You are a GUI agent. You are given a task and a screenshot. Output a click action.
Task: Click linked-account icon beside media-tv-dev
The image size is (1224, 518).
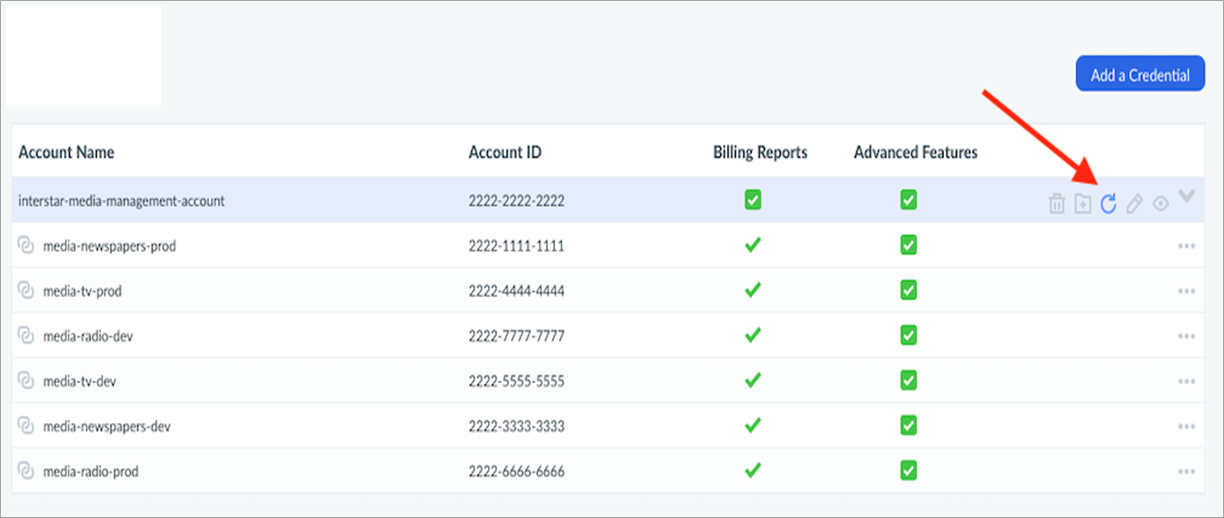pos(26,380)
